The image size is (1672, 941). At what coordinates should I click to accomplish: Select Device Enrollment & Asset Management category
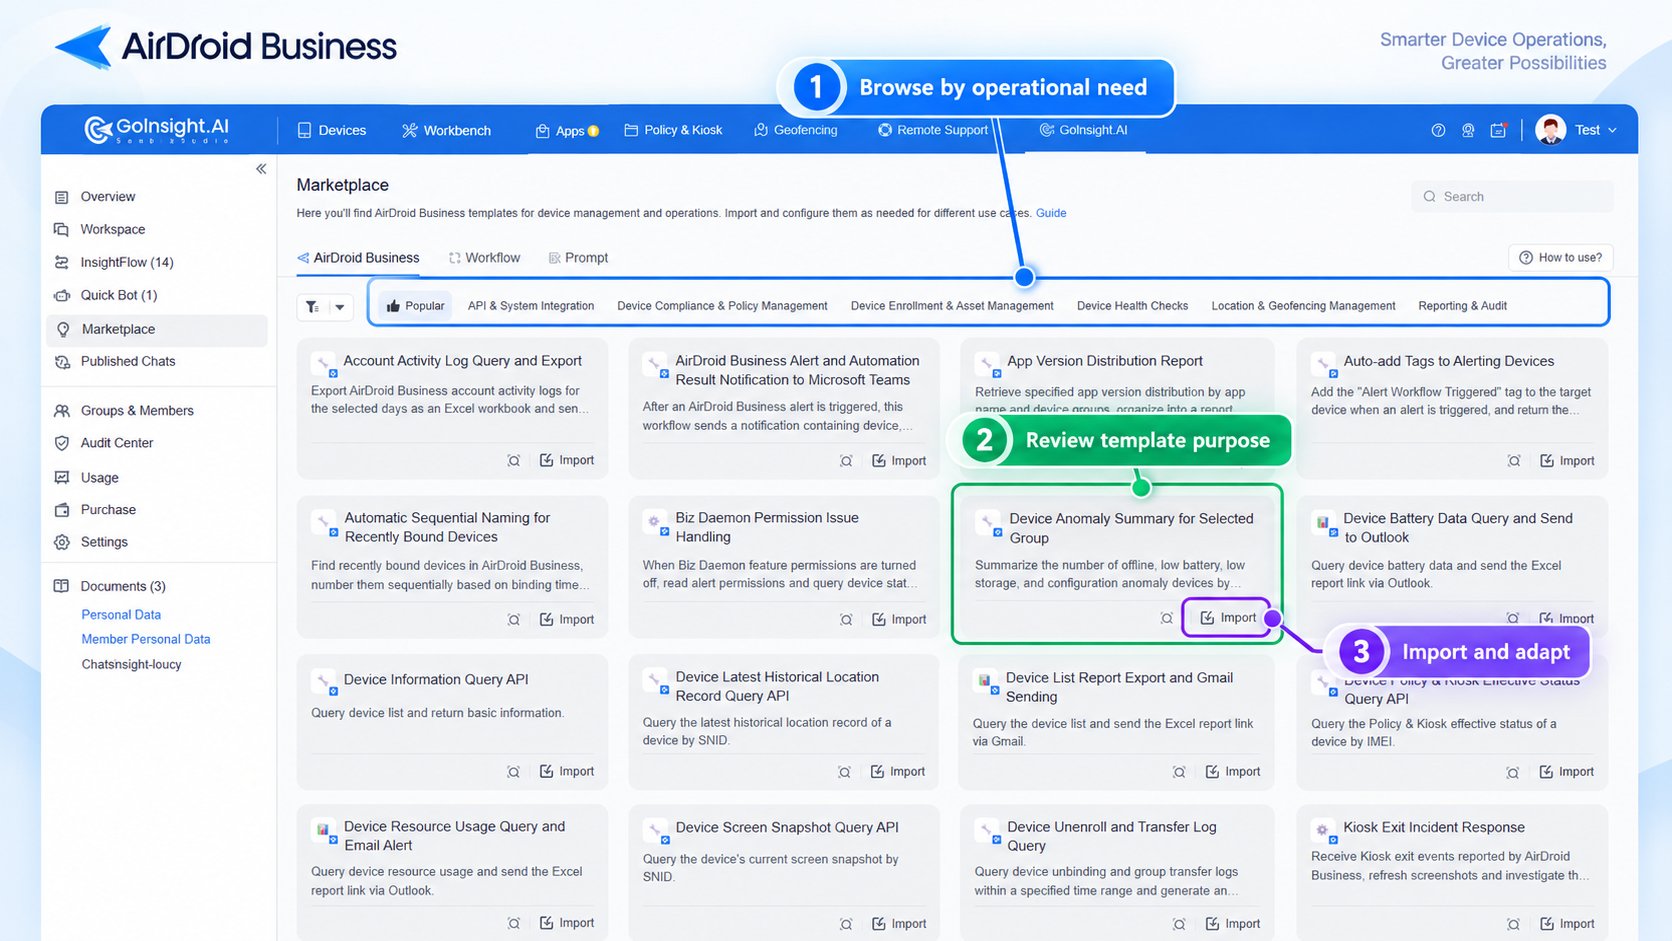pos(952,306)
